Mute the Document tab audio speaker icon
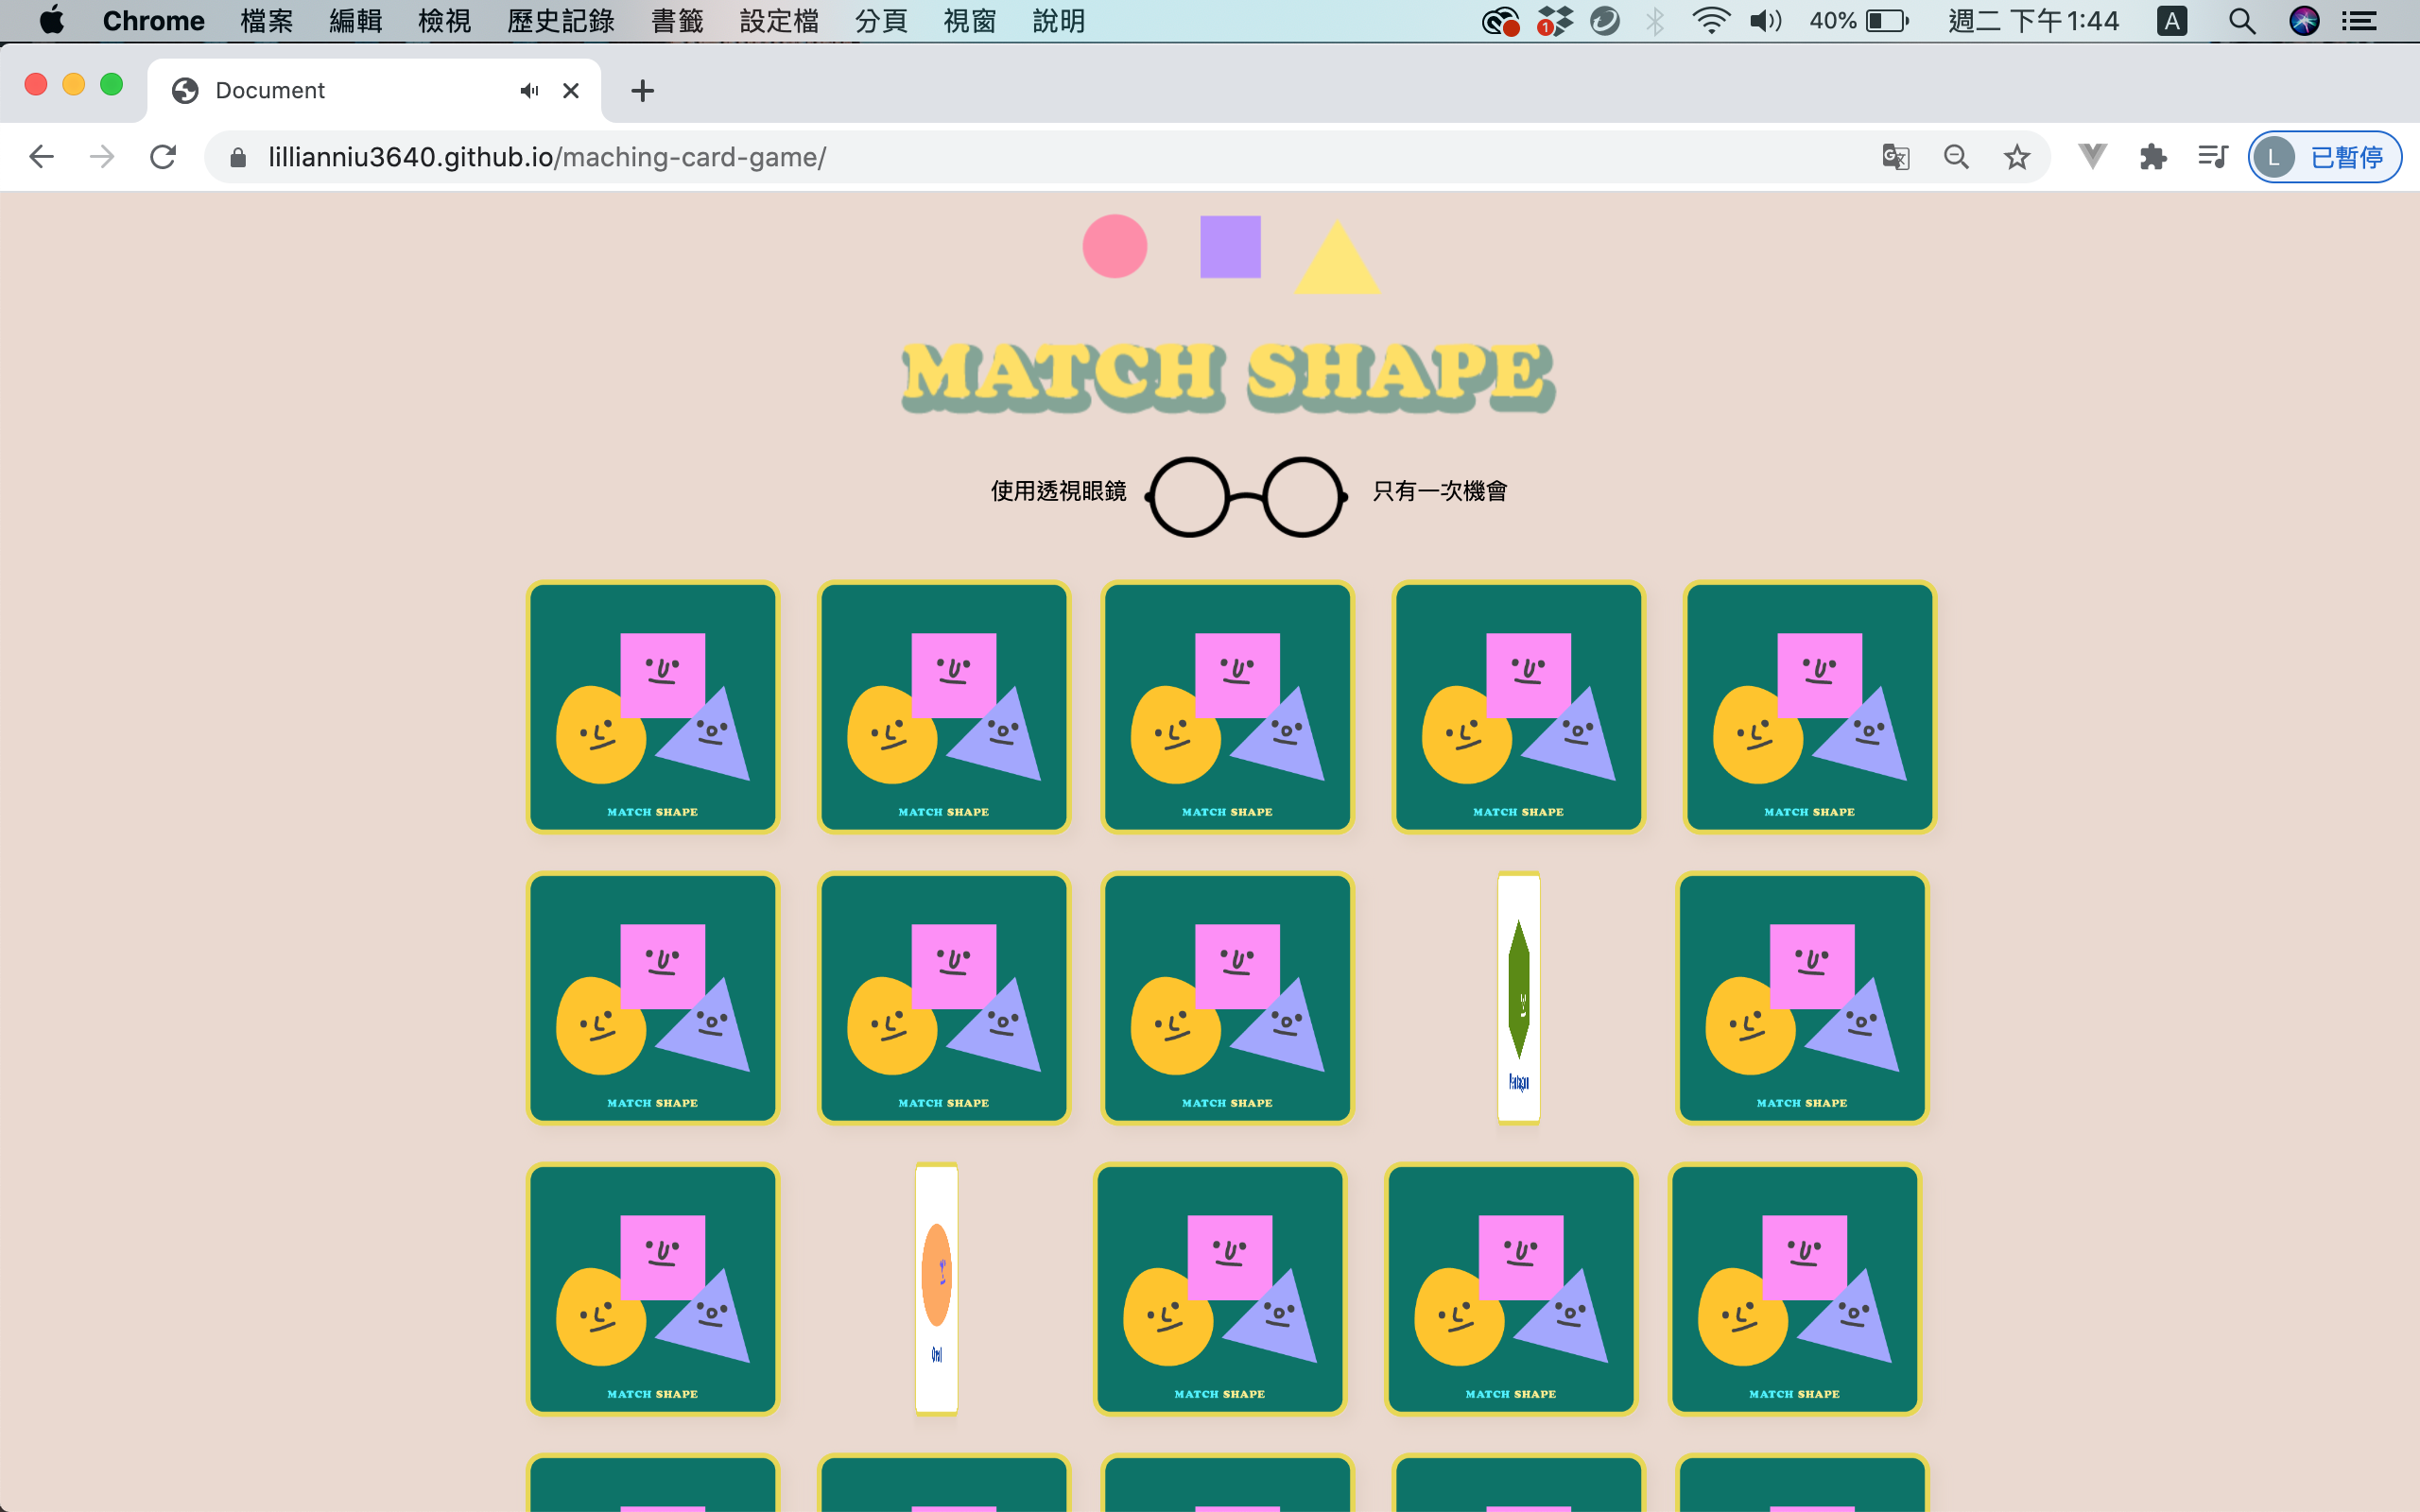 coord(529,90)
